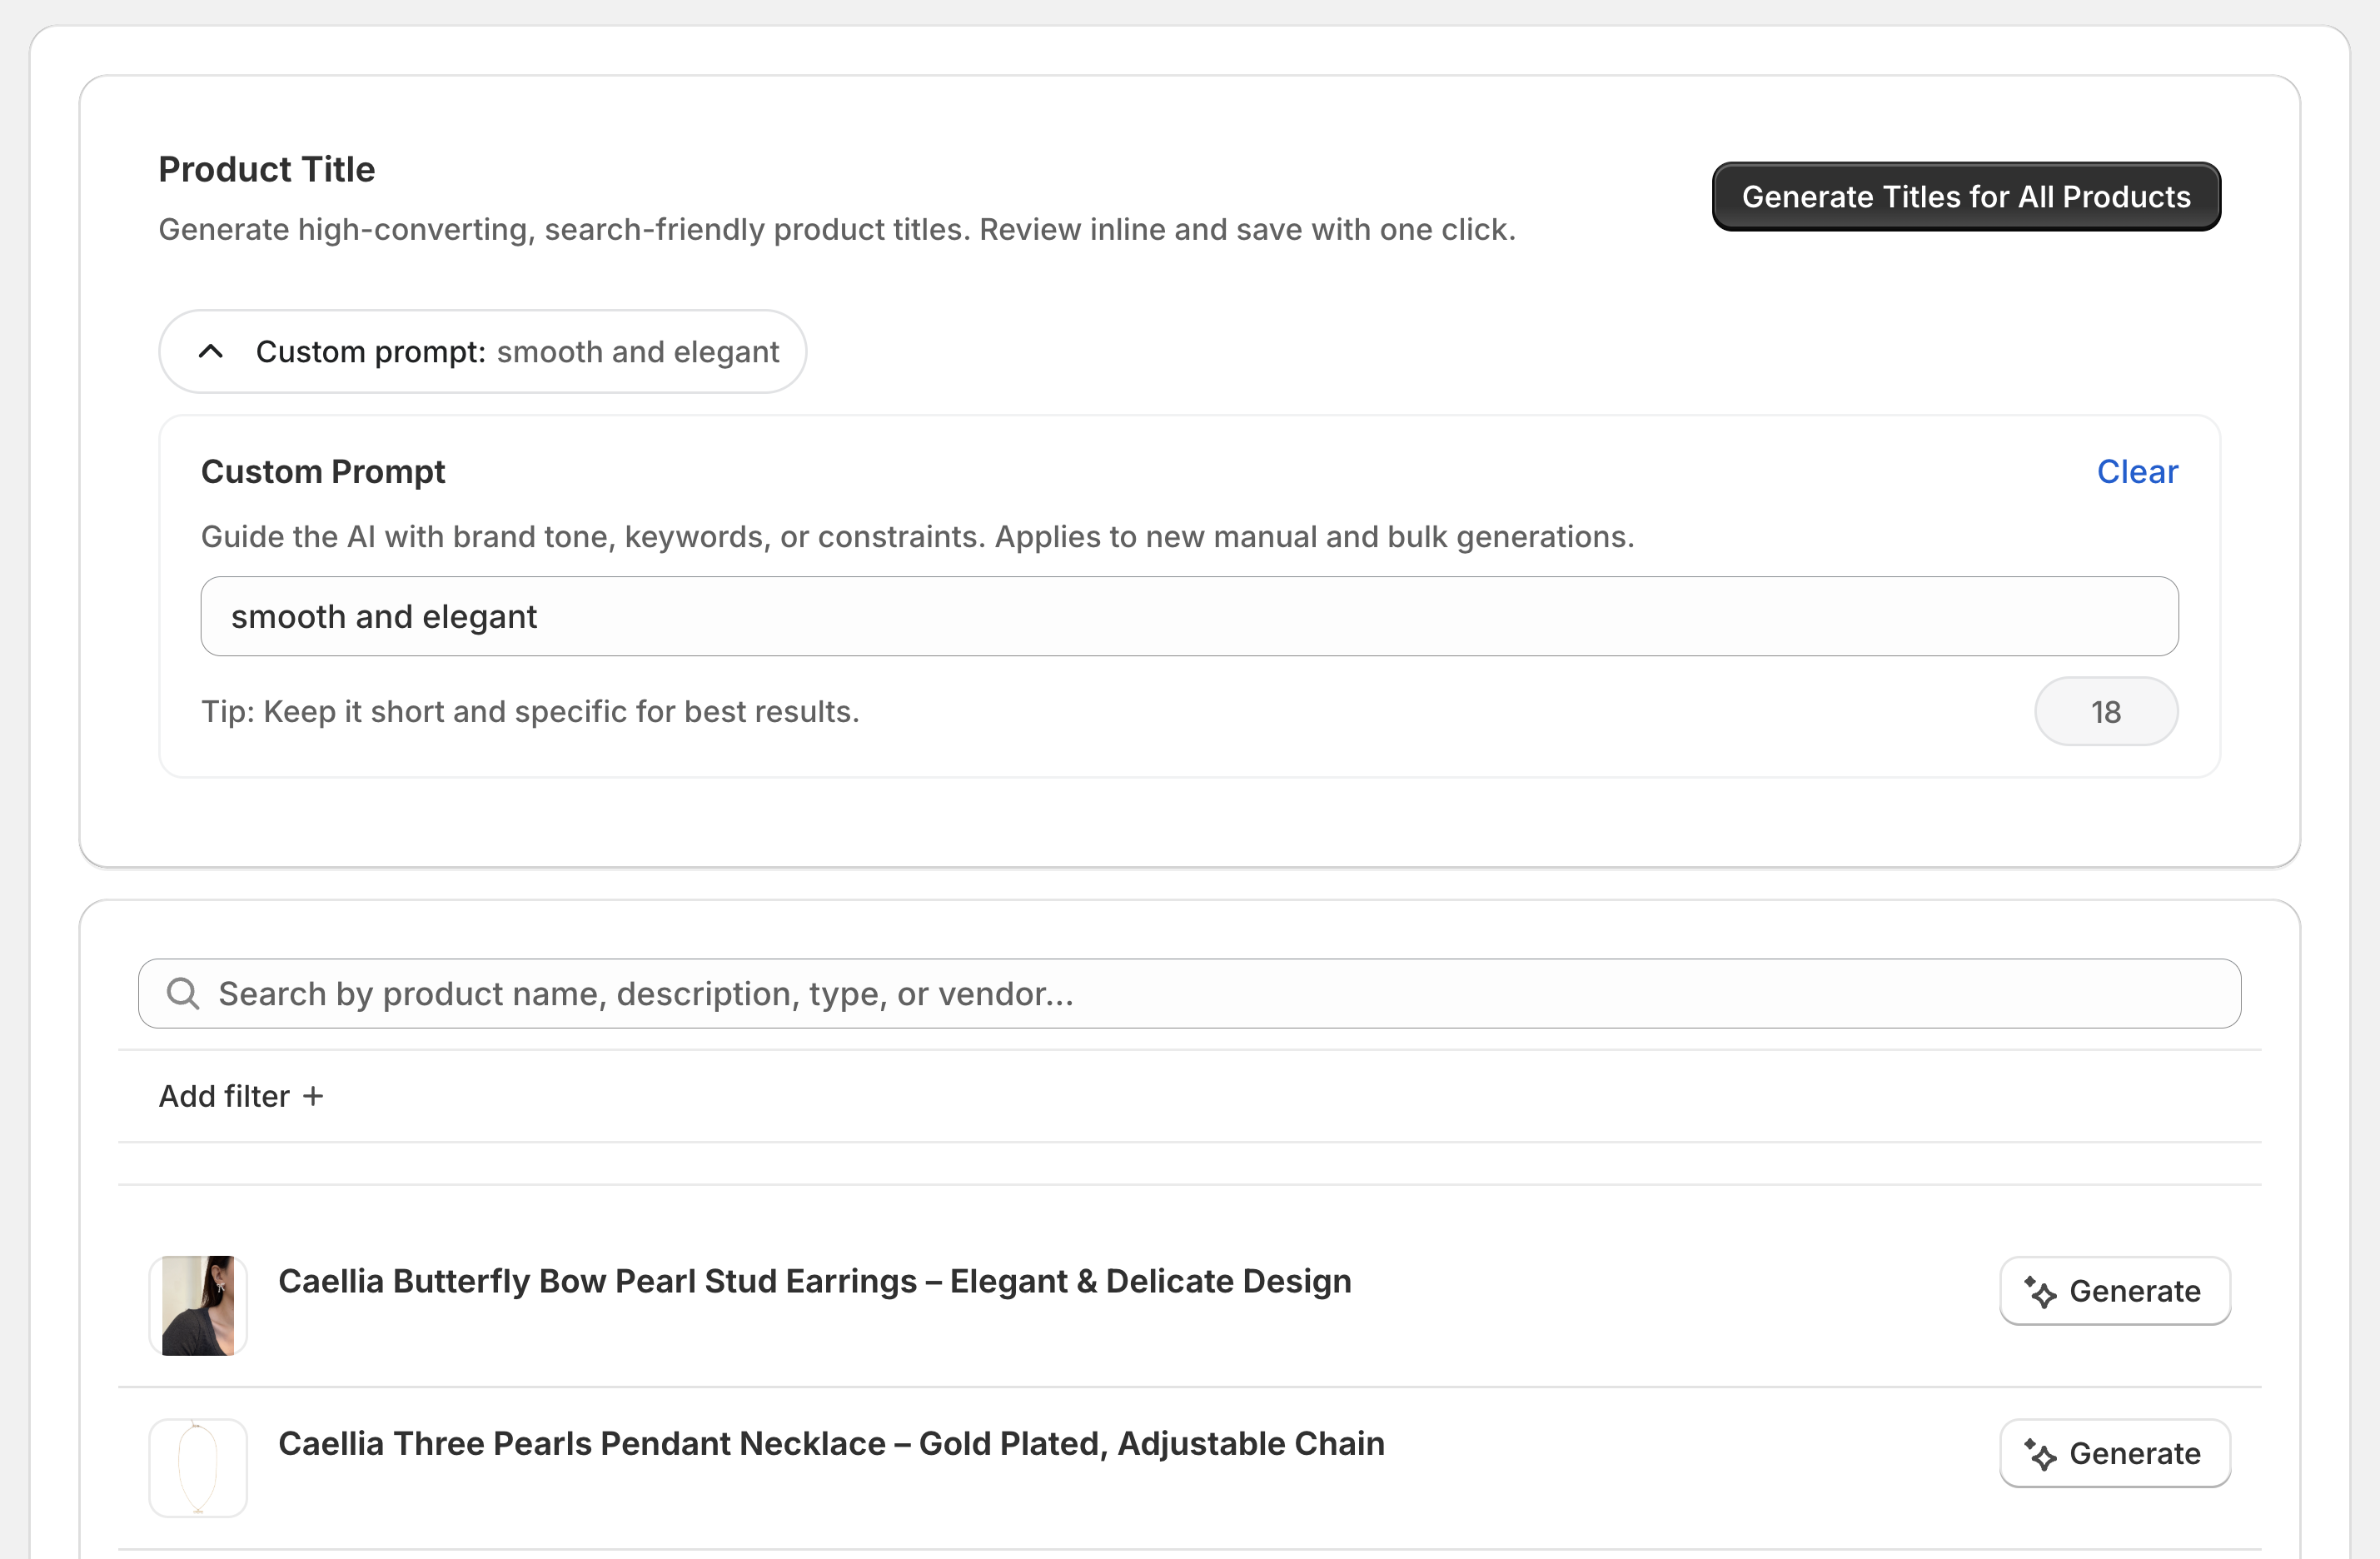This screenshot has width=2380, height=1559.
Task: Open Butterfly Bow Pearl Earrings thumbnail
Action: pos(198,1305)
